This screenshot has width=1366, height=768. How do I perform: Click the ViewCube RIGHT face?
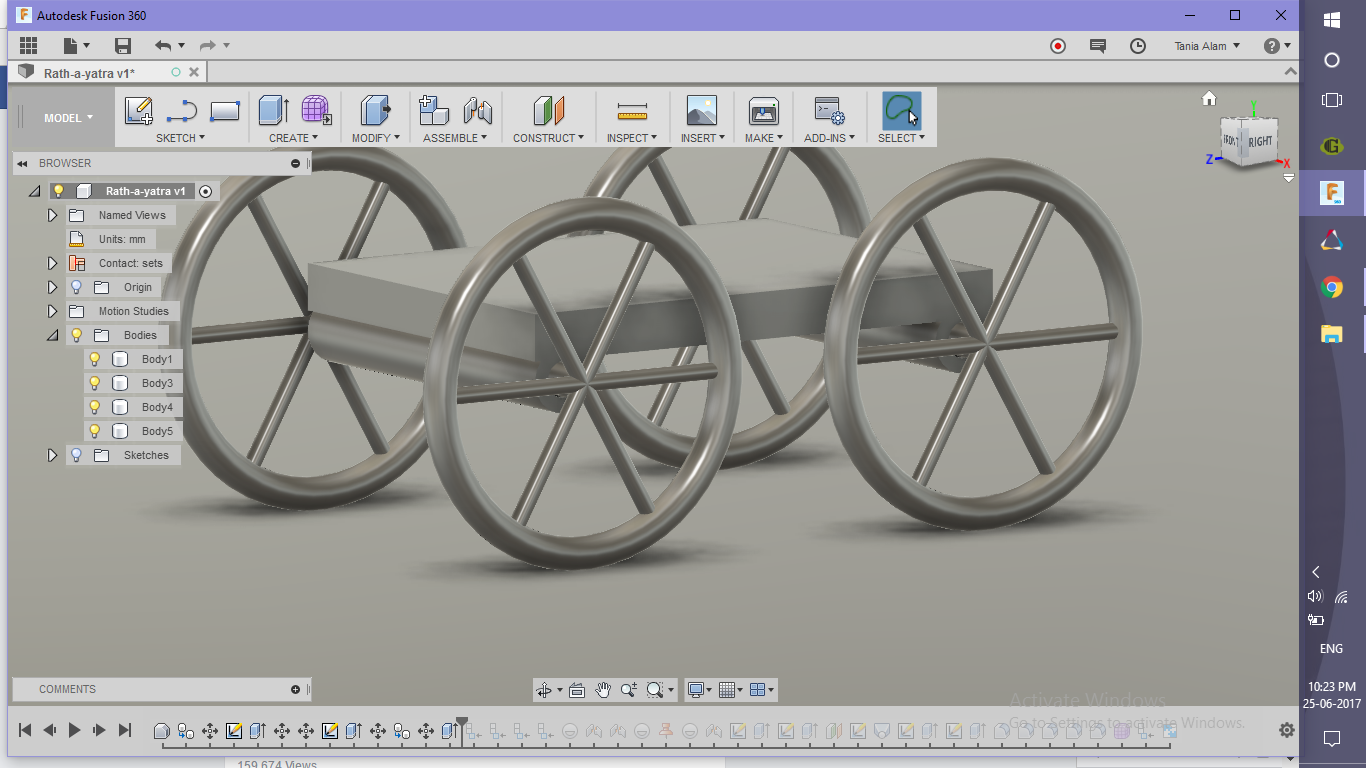coord(1259,141)
